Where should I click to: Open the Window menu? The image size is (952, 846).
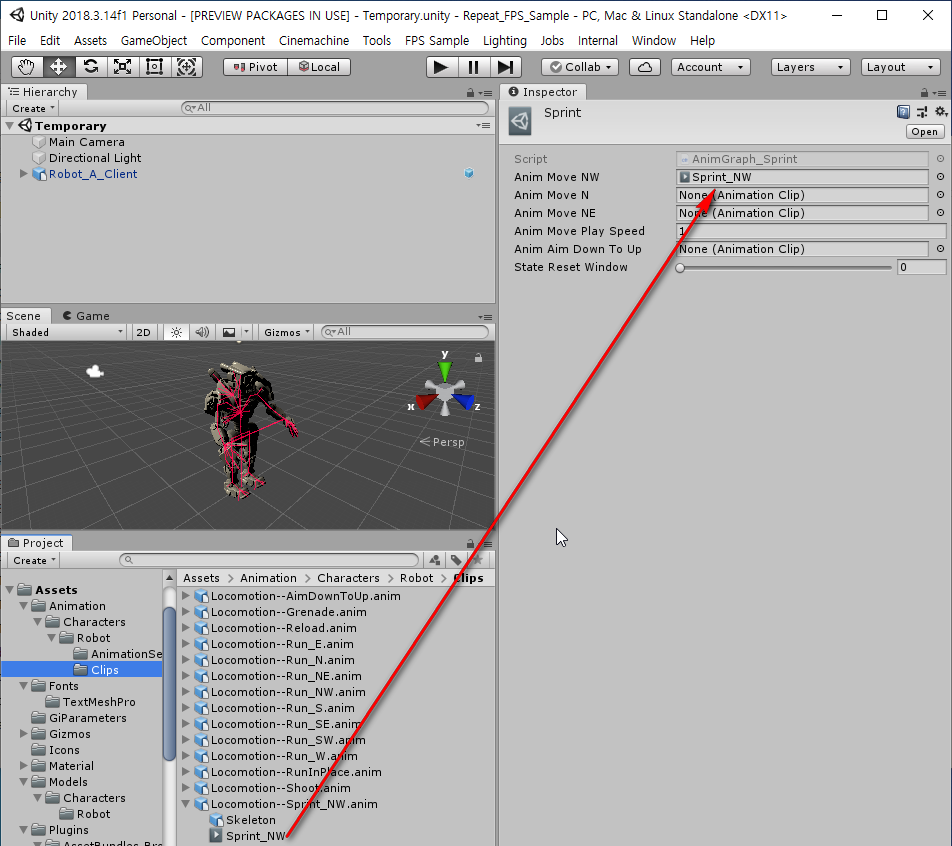pos(653,41)
